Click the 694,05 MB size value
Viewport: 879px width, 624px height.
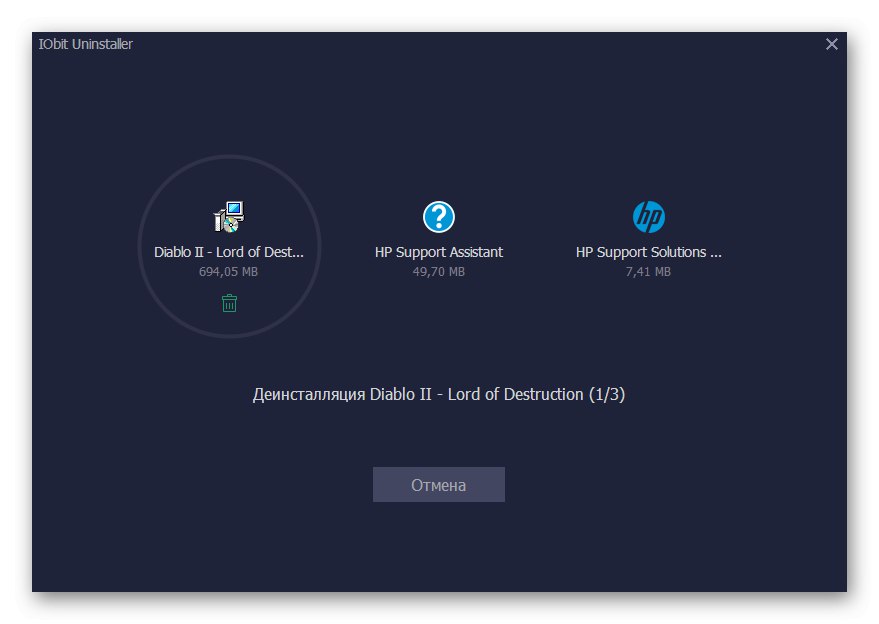coord(228,272)
